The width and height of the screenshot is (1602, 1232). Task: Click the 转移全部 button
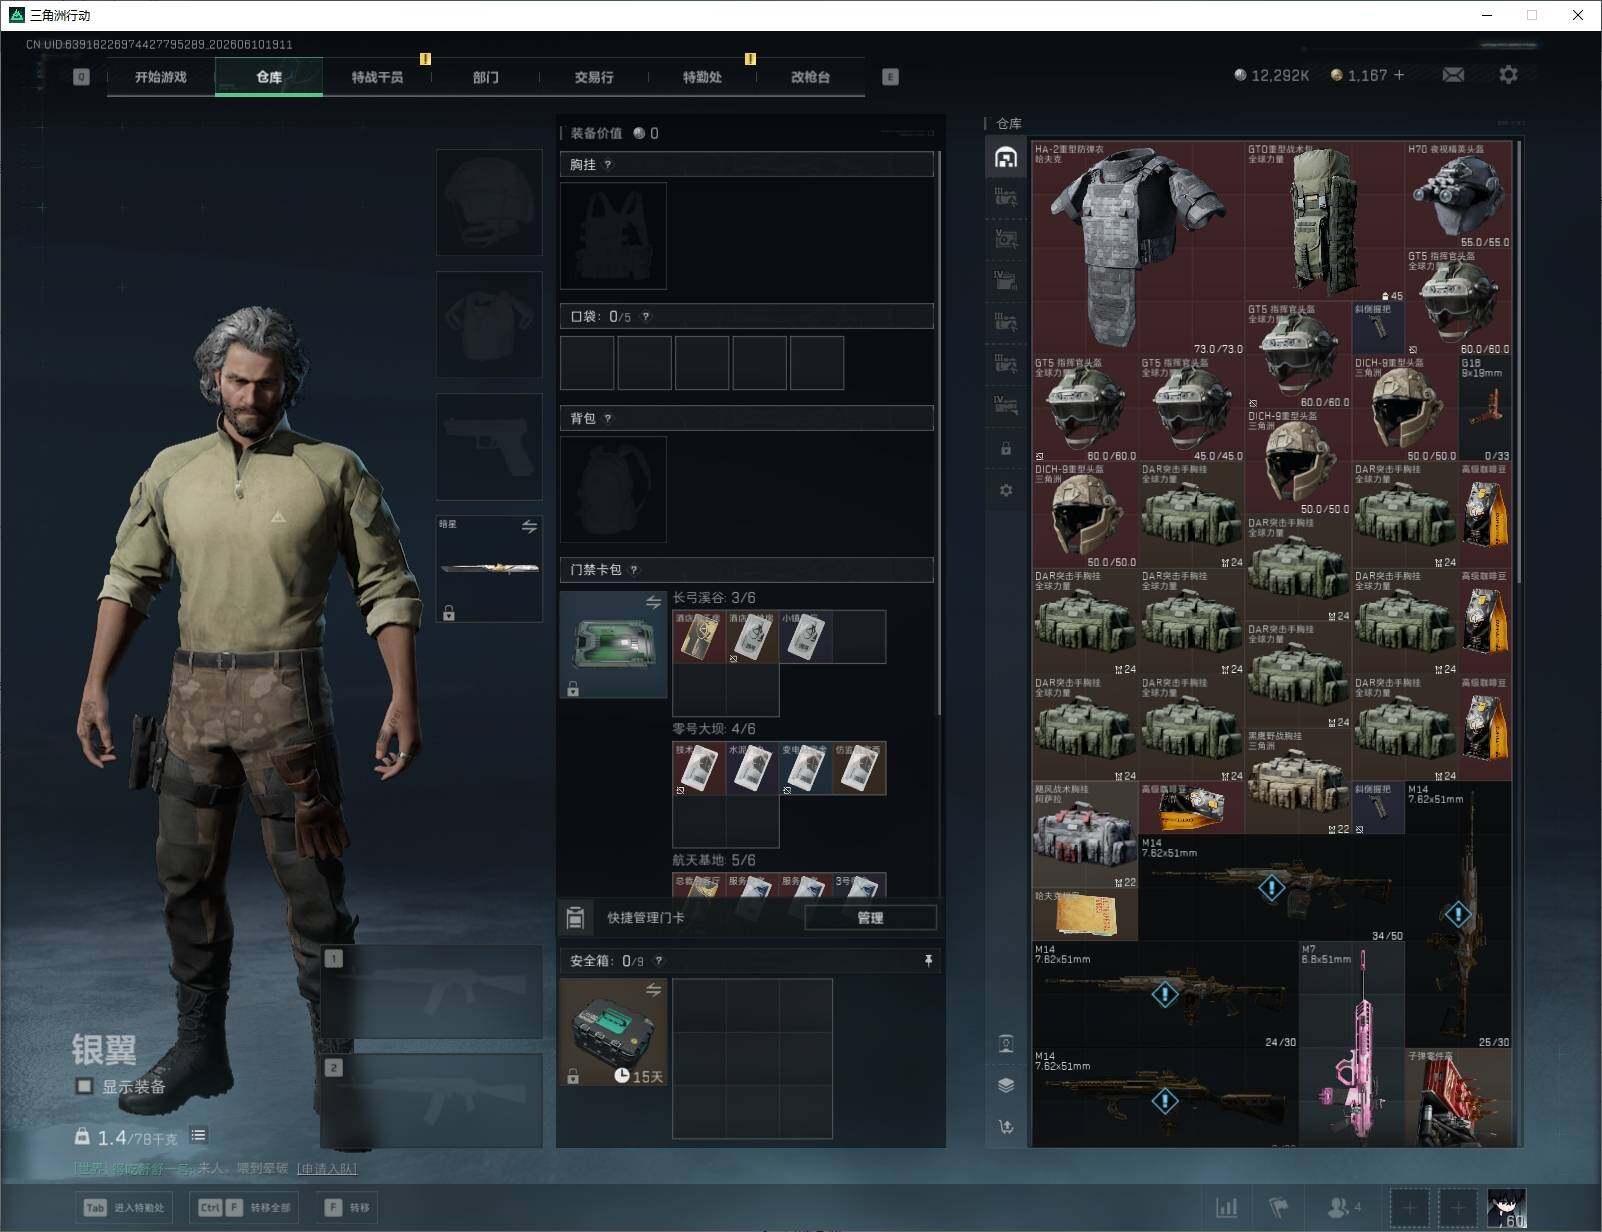(246, 1208)
